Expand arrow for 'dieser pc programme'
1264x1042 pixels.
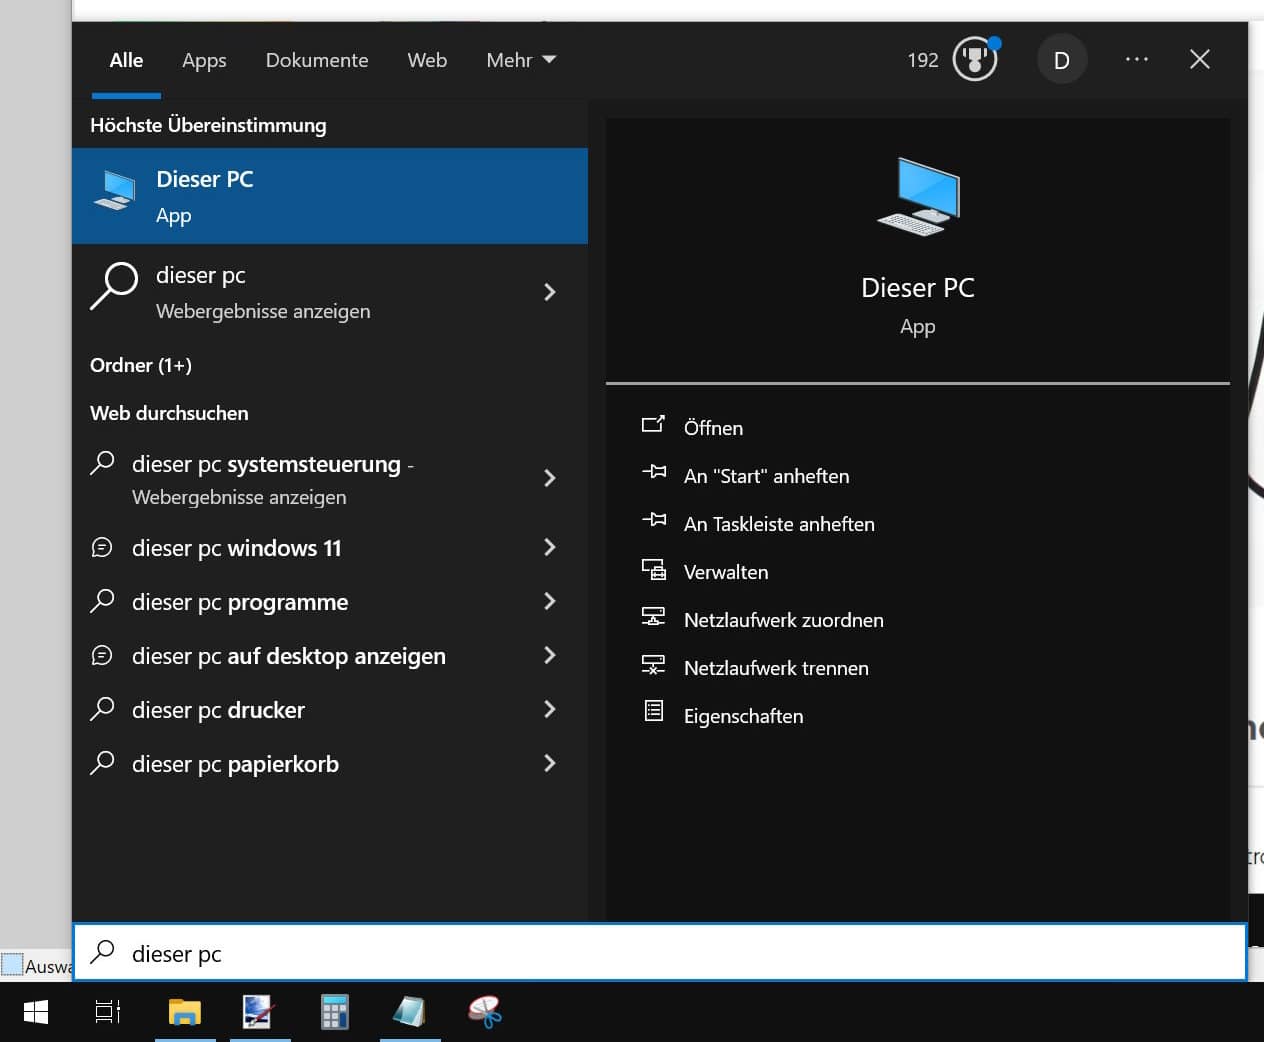pos(549,601)
